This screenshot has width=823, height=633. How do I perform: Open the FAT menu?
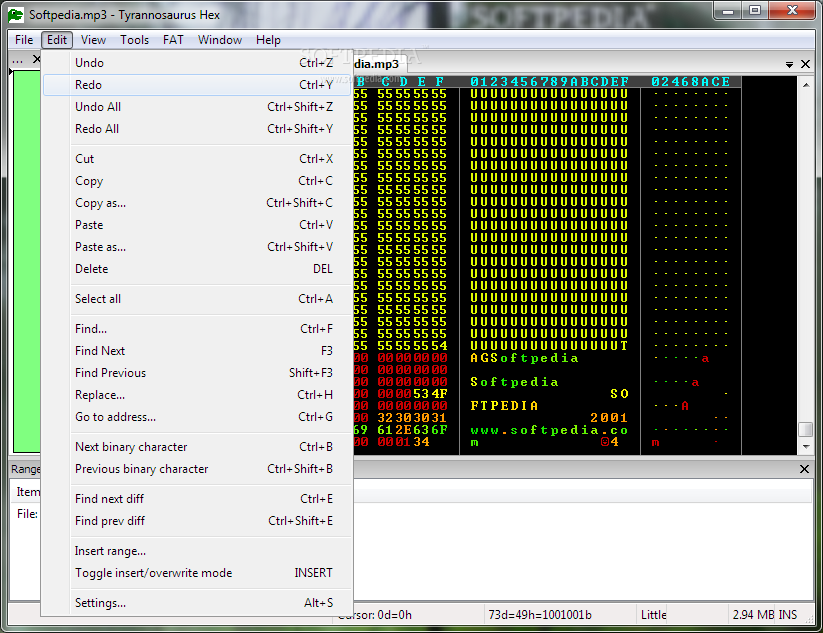pyautogui.click(x=173, y=40)
